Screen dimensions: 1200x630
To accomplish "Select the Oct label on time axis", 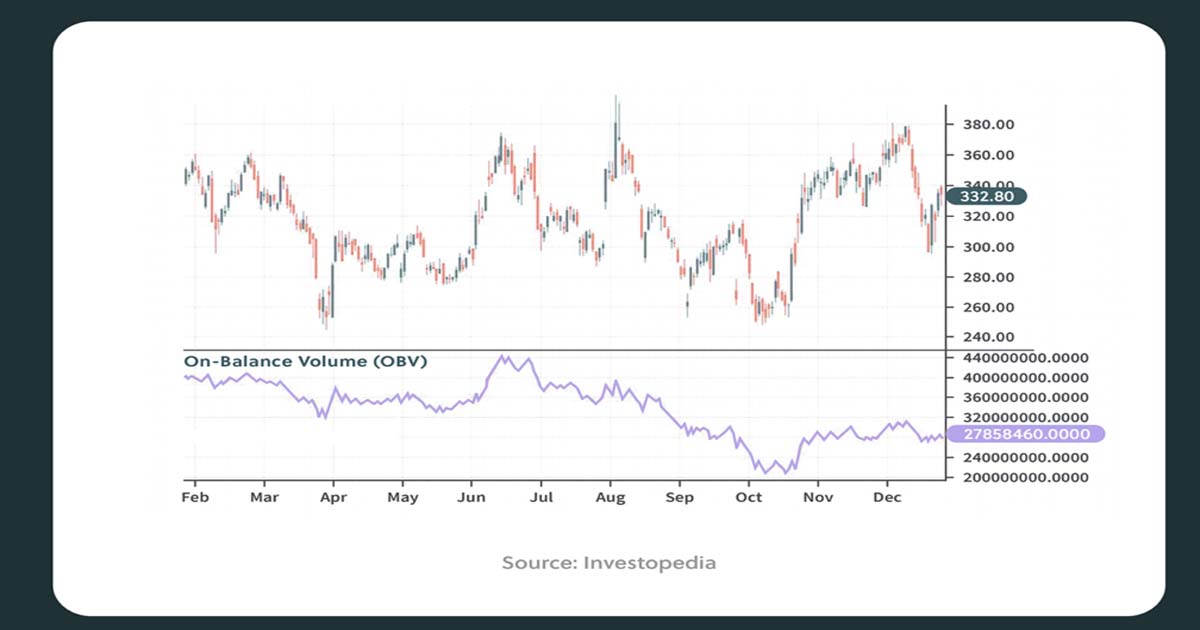I will coord(748,497).
